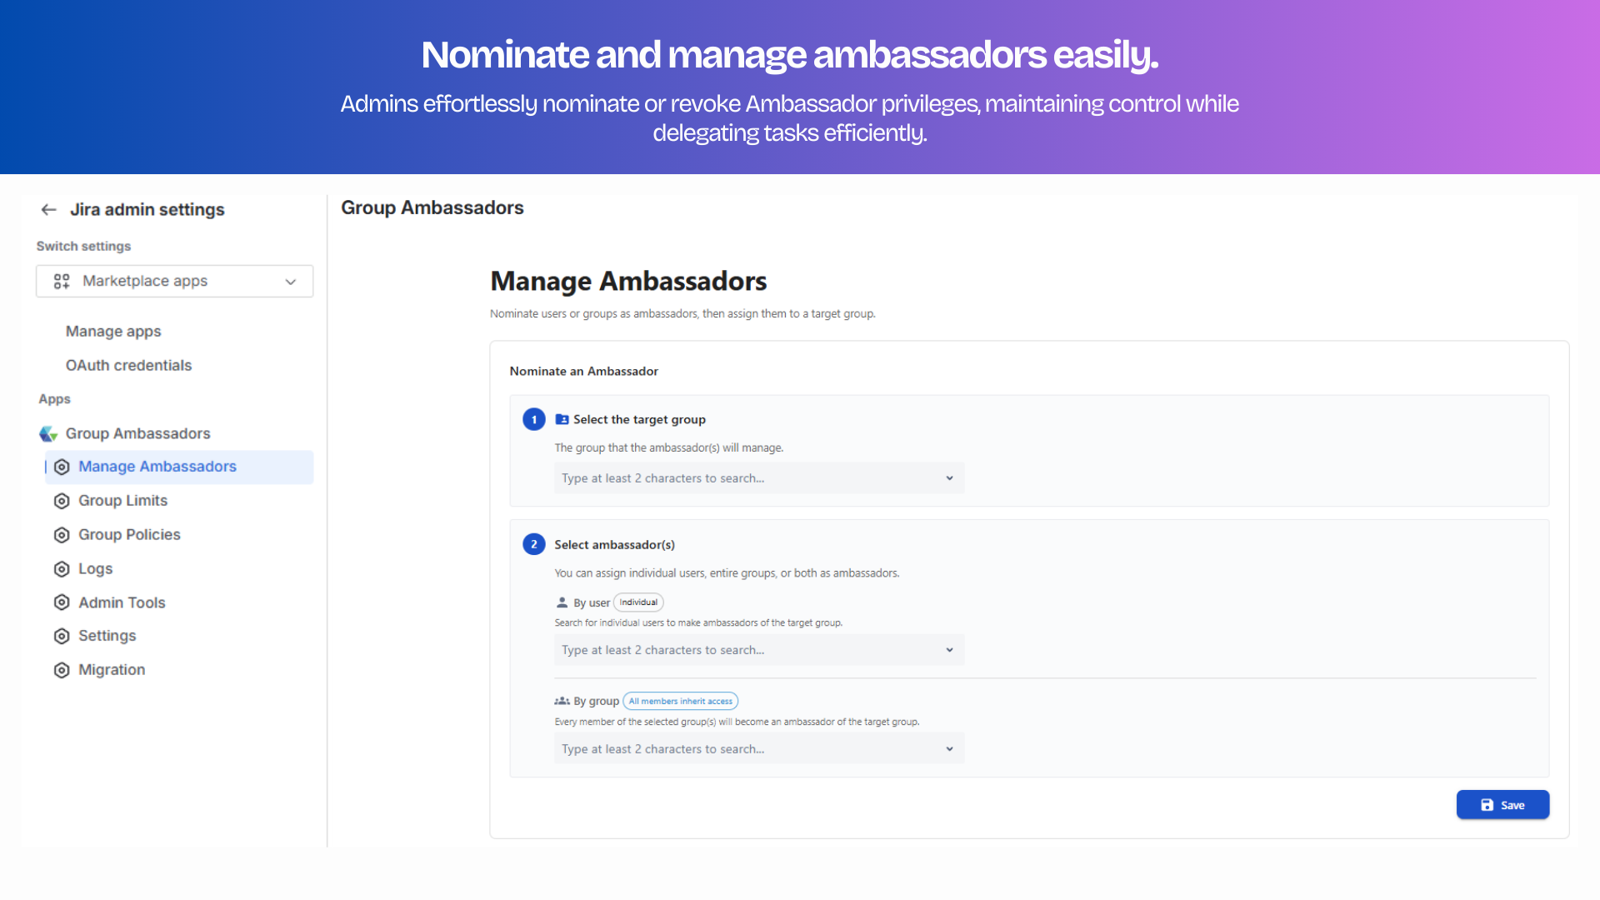Click the person icon next to By user
Image resolution: width=1600 pixels, height=900 pixels.
[x=560, y=602]
